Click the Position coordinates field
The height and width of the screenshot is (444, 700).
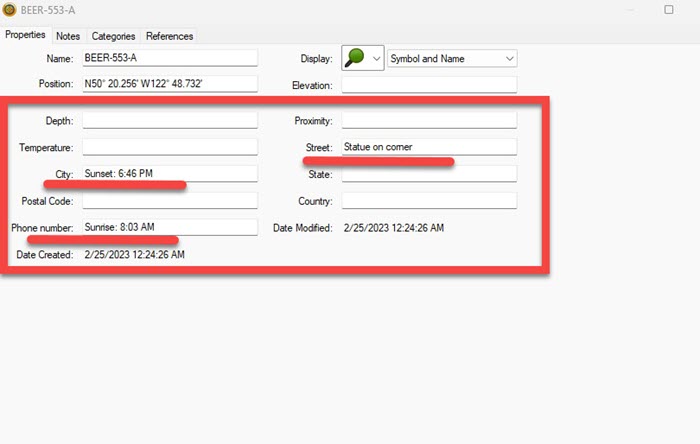169,84
